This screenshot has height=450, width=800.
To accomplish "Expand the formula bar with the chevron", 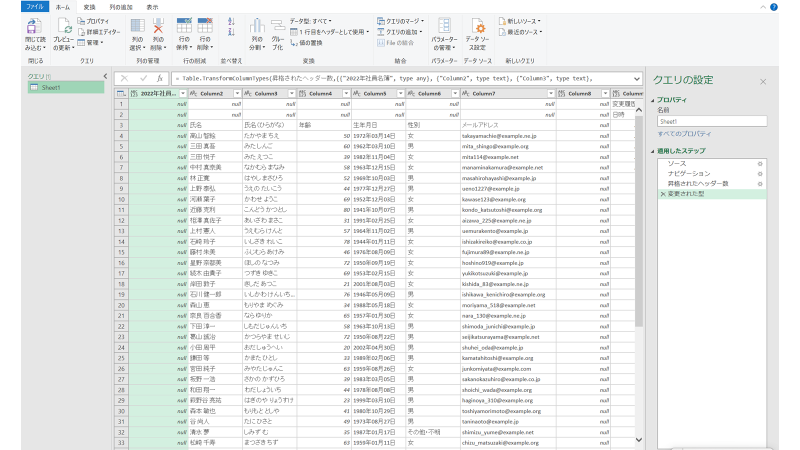I will (x=637, y=79).
